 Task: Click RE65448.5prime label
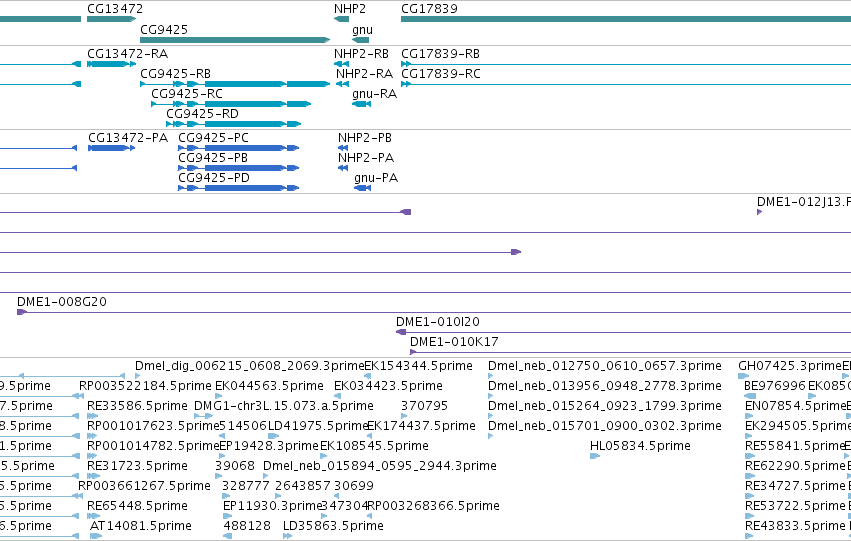[137, 506]
